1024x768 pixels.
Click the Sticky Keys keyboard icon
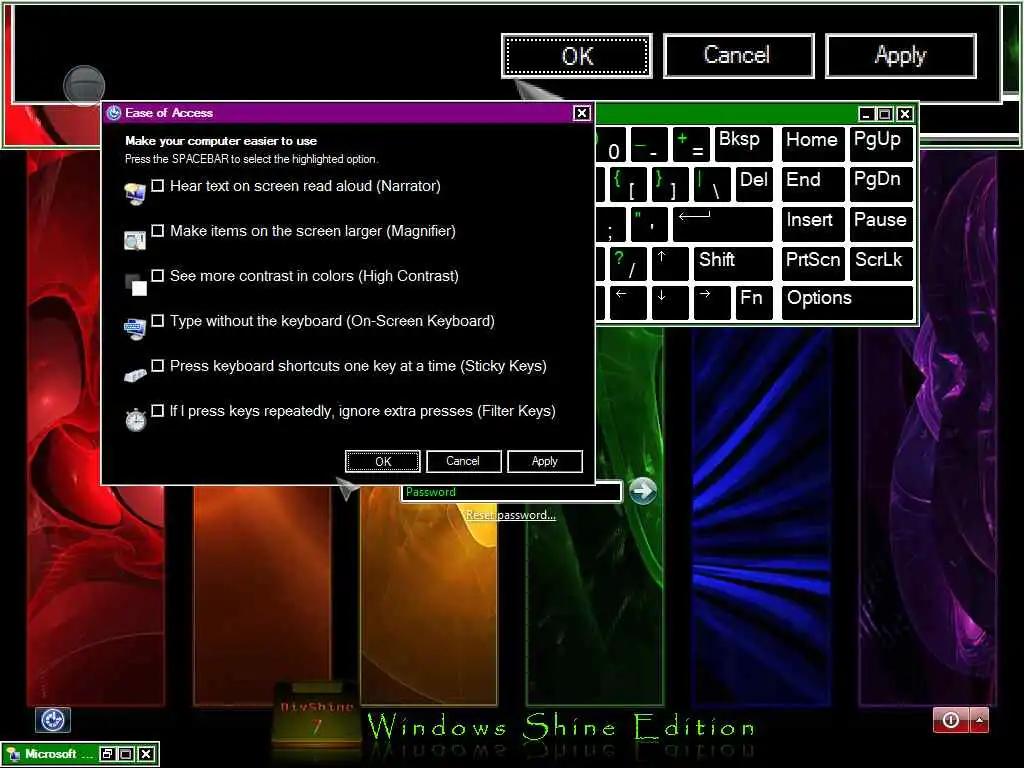[135, 376]
